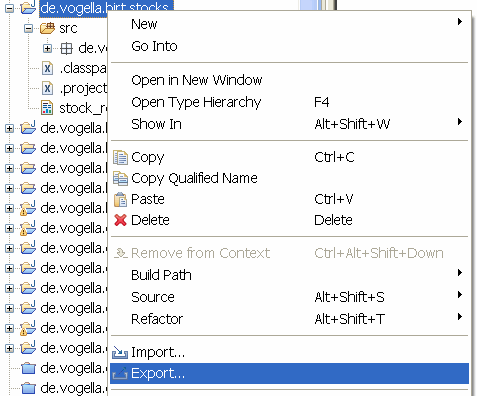Click the Copy Qualified Name icon

coord(120,178)
